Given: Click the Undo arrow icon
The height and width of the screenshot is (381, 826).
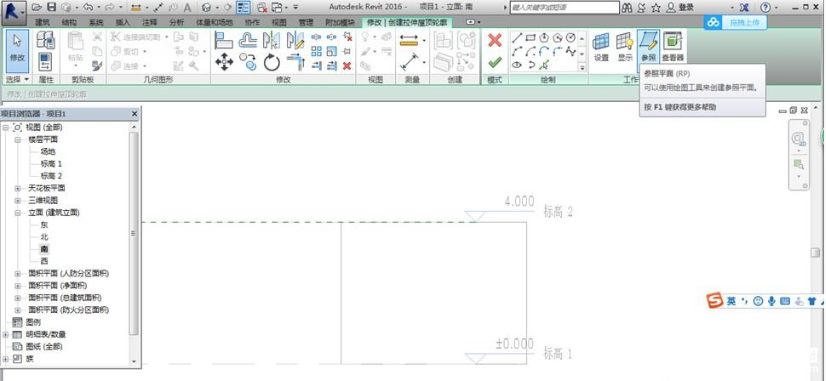Looking at the screenshot, I should point(88,7).
